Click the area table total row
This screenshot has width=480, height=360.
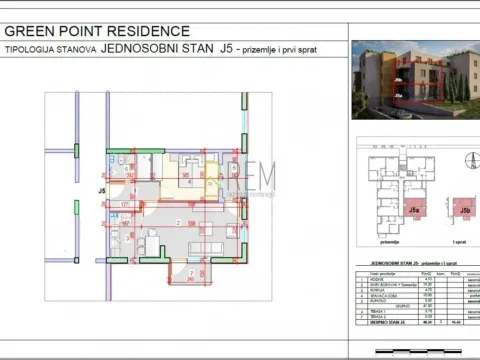(418, 322)
